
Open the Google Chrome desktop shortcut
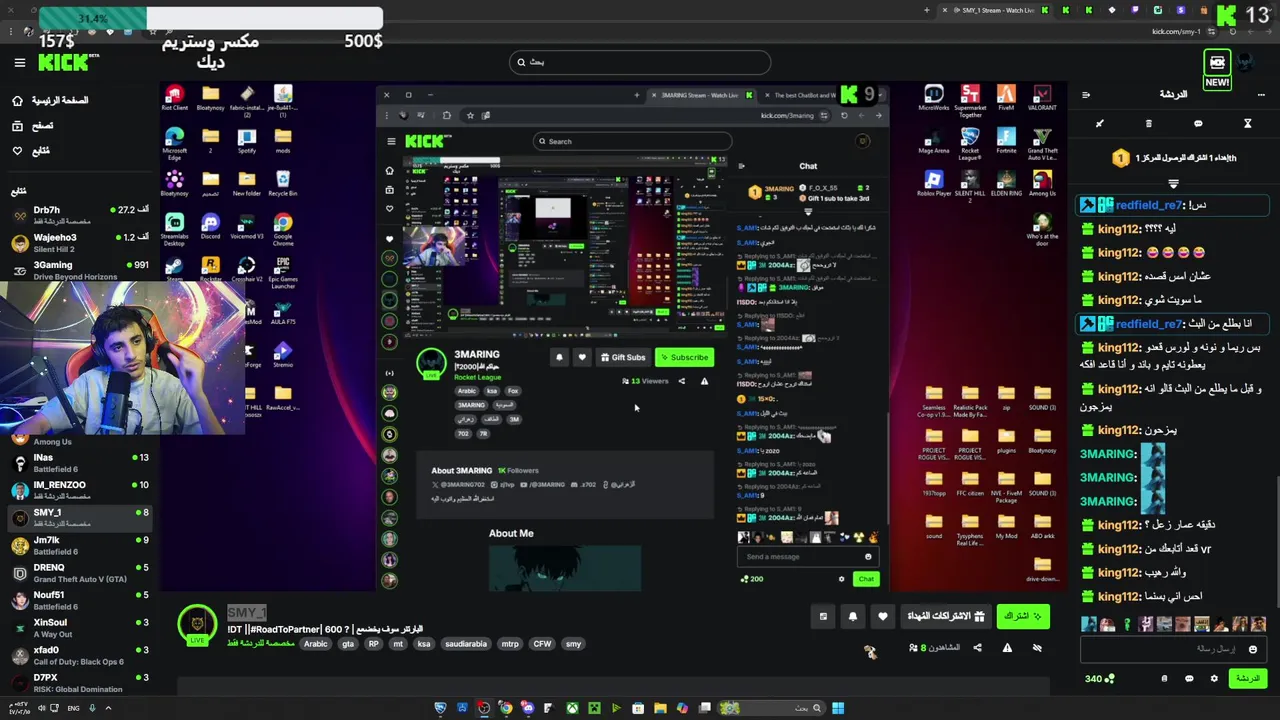[283, 230]
